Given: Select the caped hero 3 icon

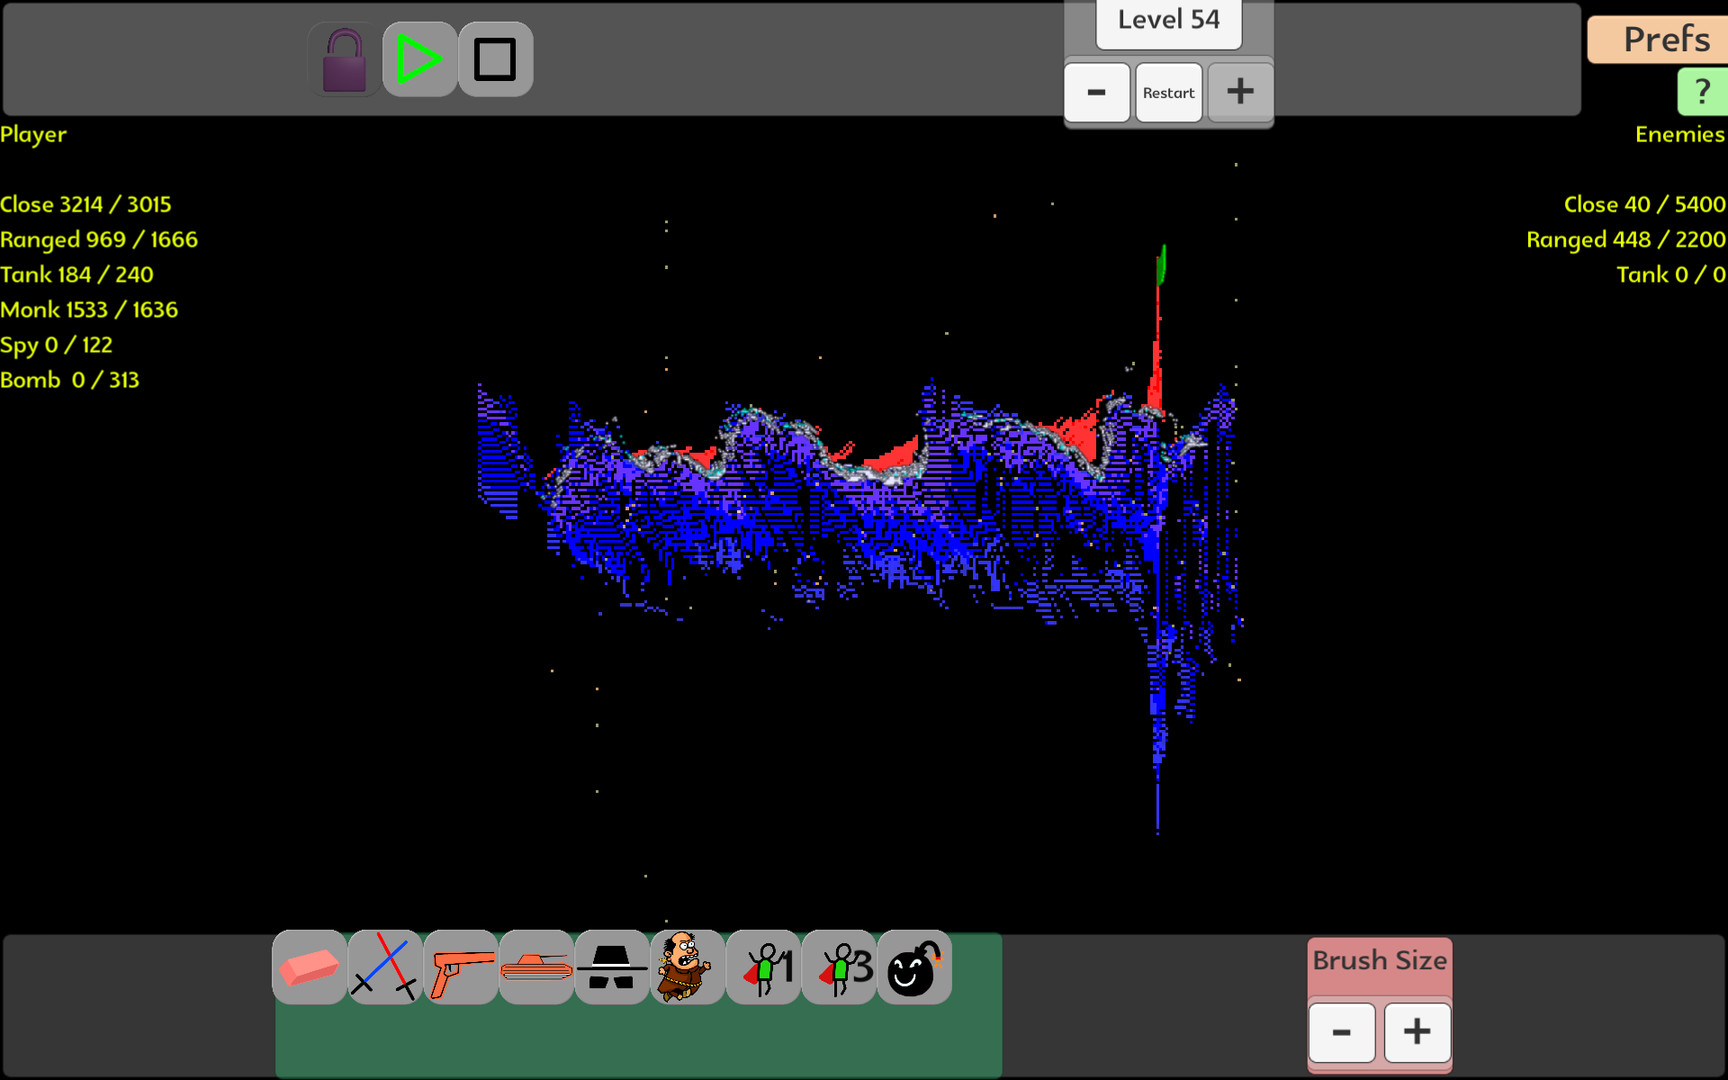Looking at the screenshot, I should [x=839, y=967].
